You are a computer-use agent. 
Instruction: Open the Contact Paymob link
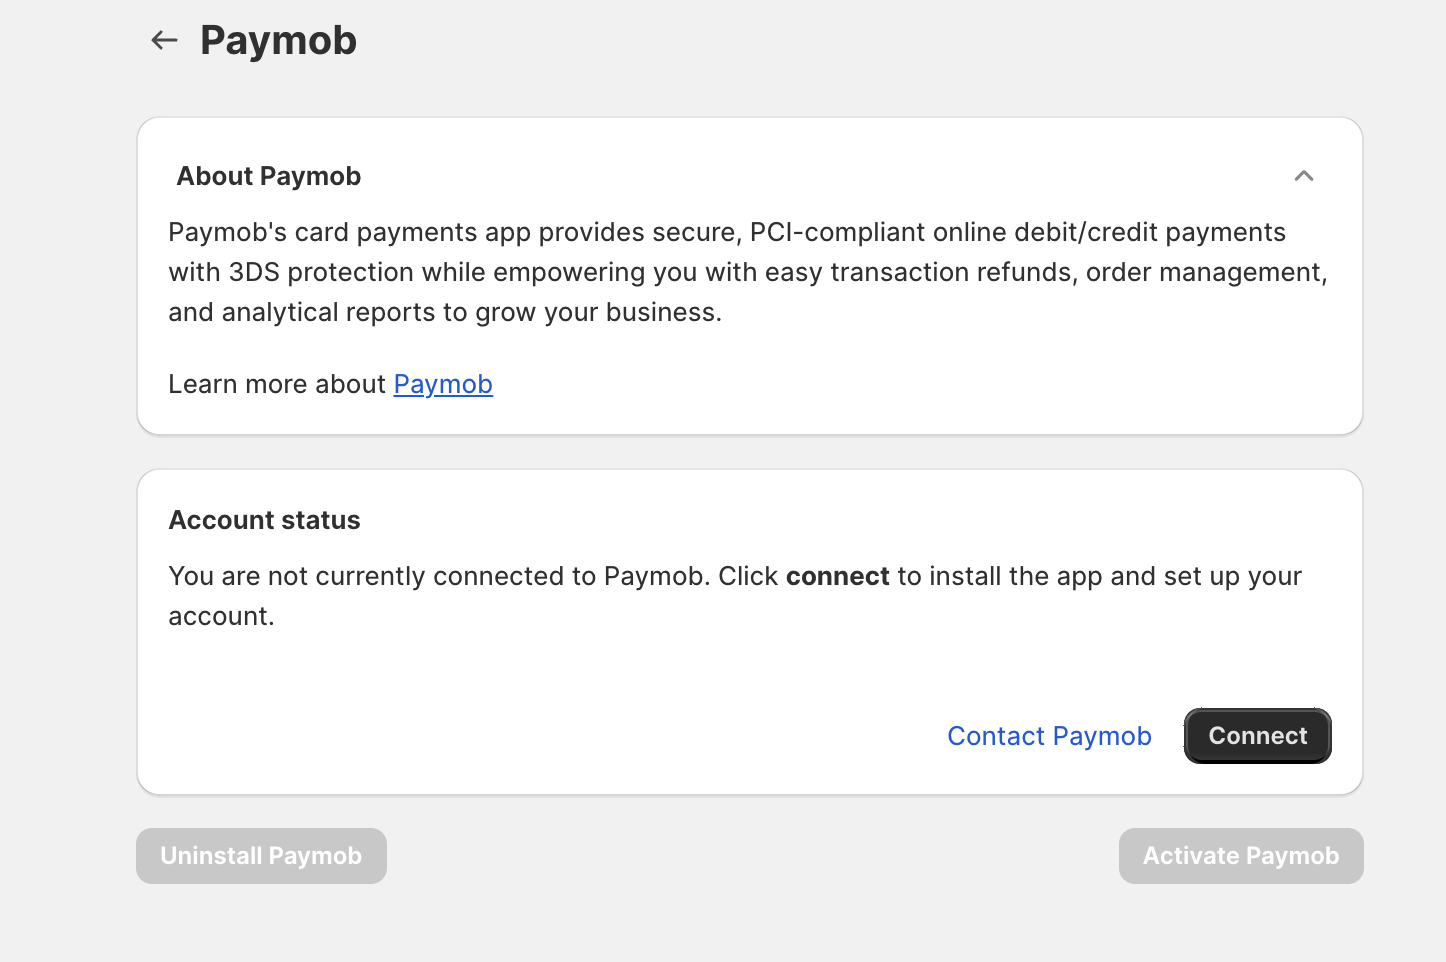tap(1049, 736)
